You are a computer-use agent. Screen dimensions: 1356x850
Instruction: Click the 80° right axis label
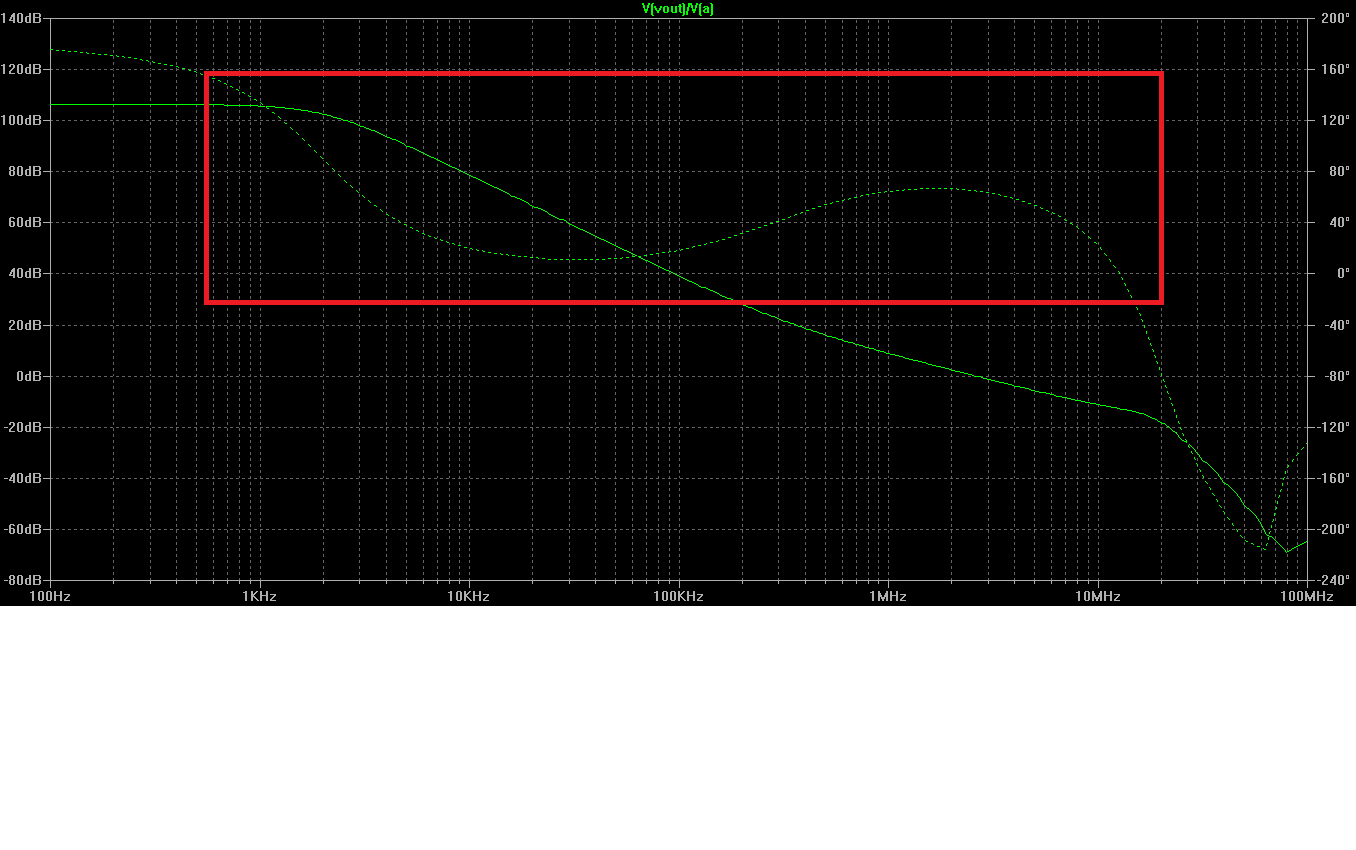1339,171
